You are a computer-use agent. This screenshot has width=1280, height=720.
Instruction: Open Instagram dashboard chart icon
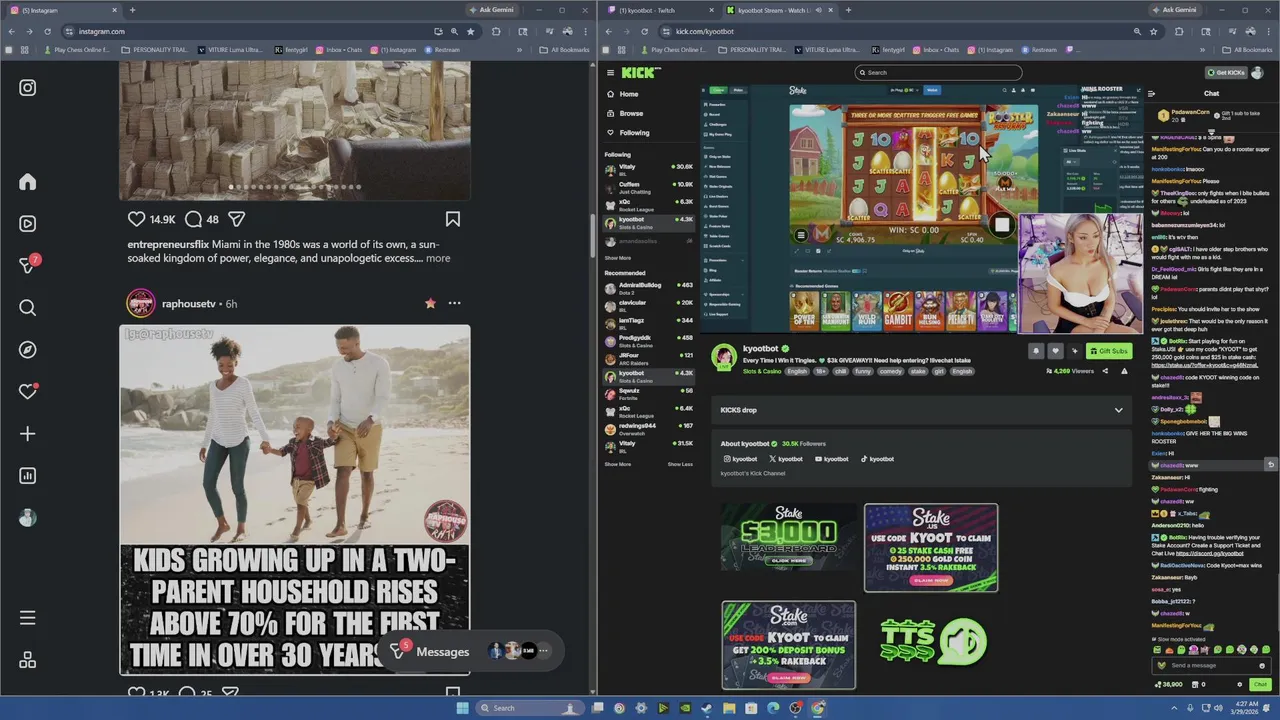tap(28, 476)
